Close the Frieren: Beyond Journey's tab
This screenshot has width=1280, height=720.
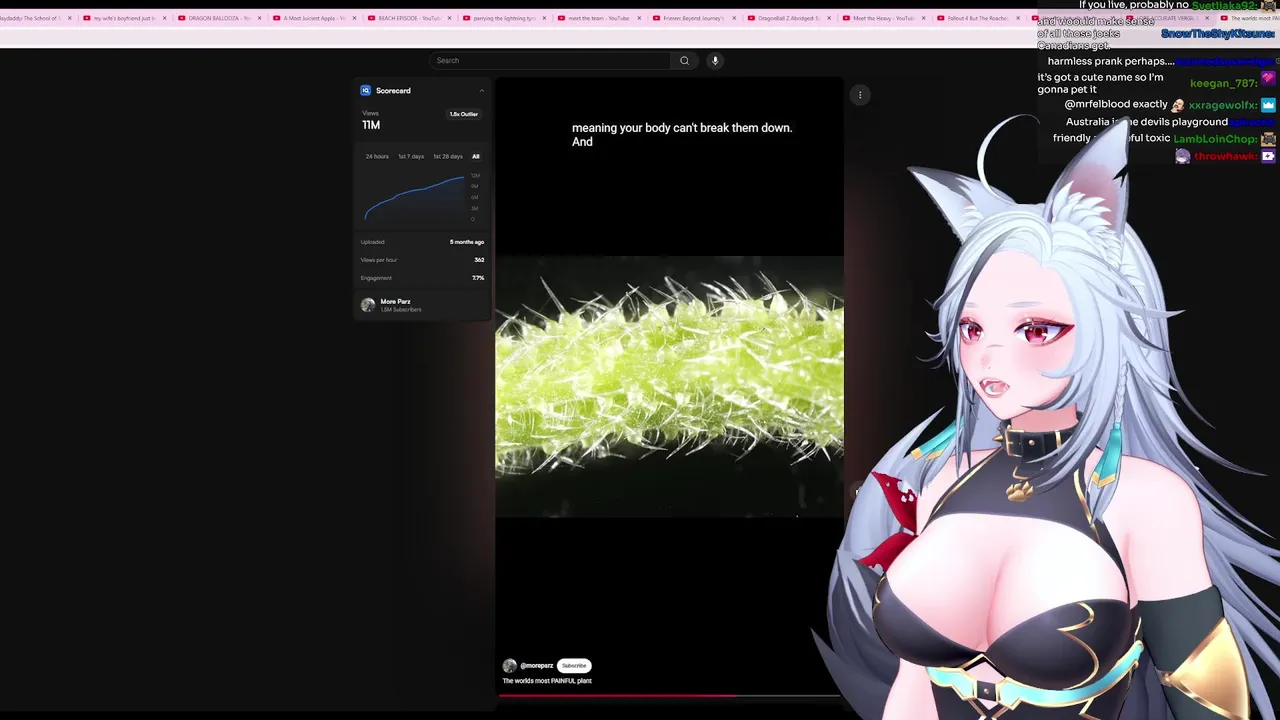733,18
